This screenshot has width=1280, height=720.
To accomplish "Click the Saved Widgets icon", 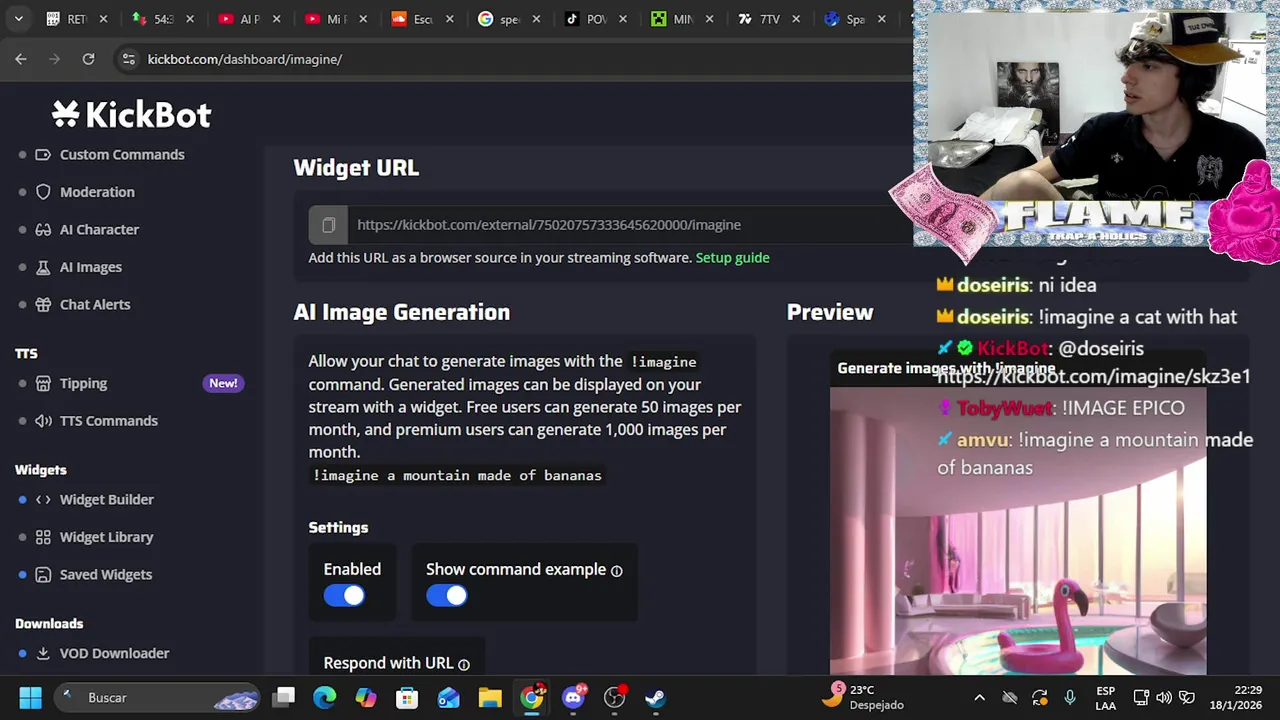I will (x=43, y=574).
